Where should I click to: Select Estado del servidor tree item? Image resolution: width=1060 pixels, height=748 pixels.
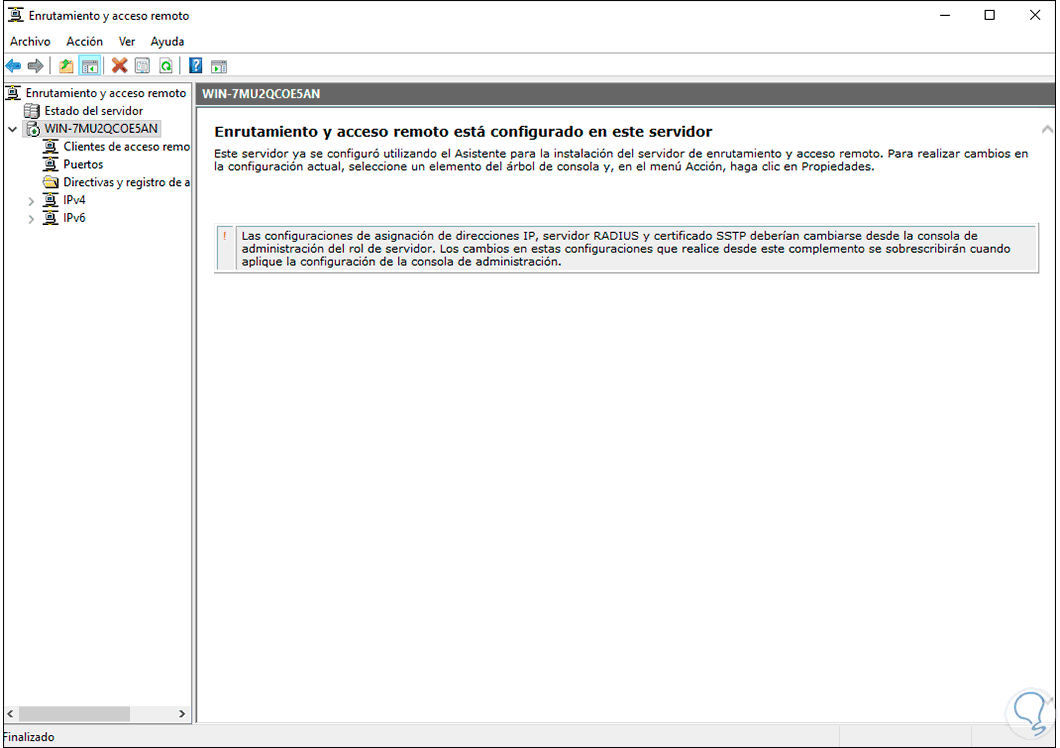[x=94, y=111]
